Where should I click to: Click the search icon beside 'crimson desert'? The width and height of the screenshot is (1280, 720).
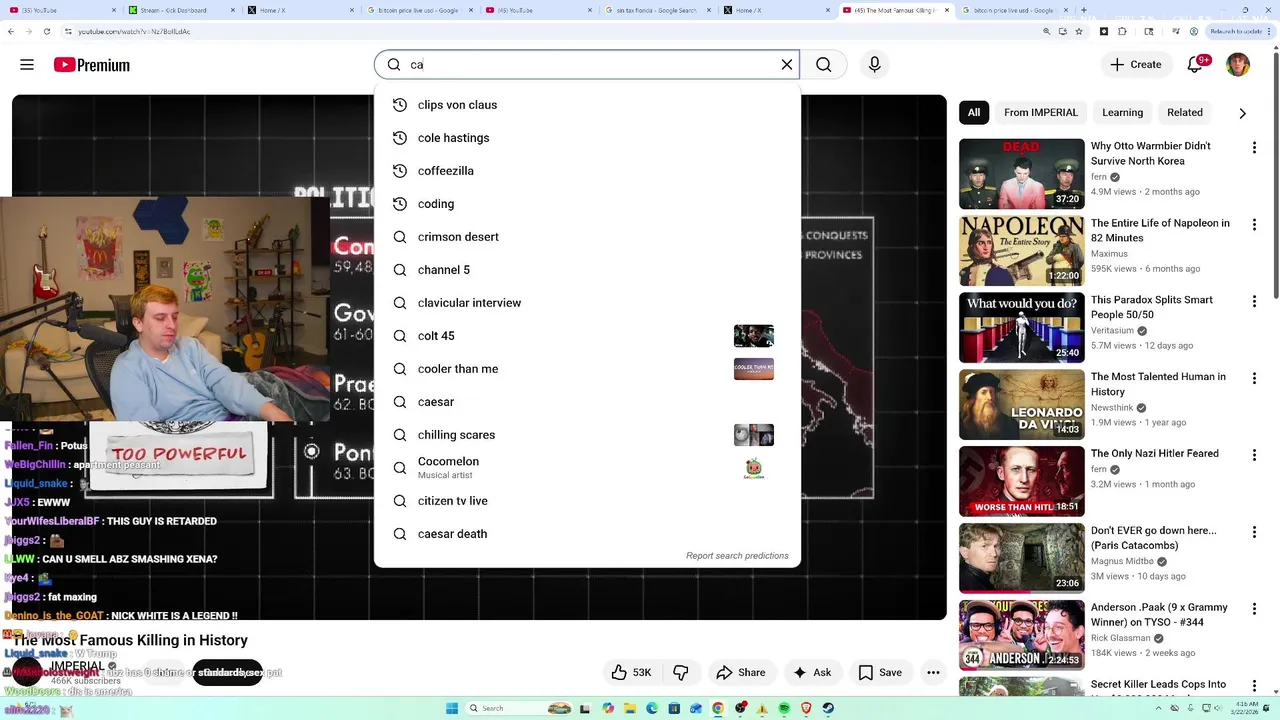(x=400, y=237)
